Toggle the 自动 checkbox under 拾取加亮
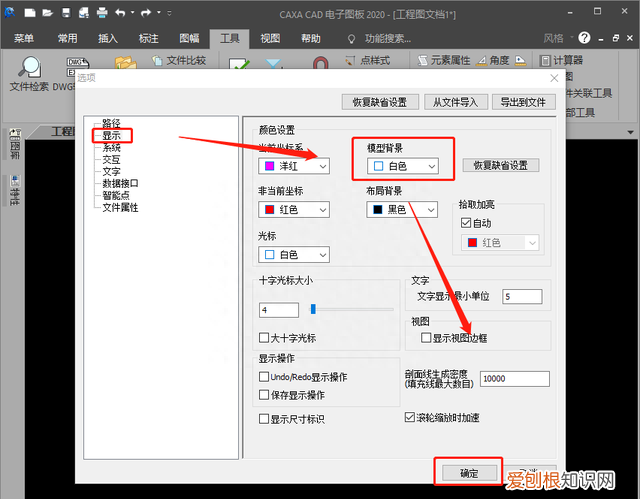 point(466,223)
